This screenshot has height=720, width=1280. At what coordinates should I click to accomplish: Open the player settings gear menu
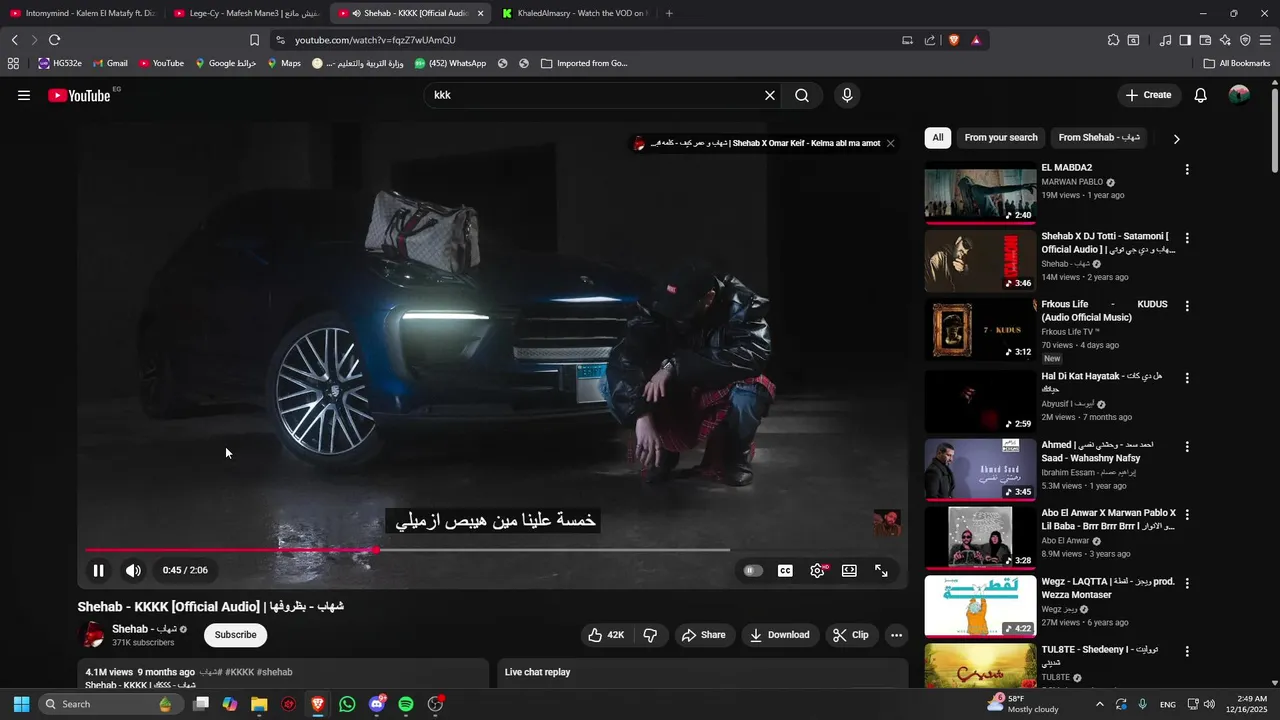click(818, 570)
